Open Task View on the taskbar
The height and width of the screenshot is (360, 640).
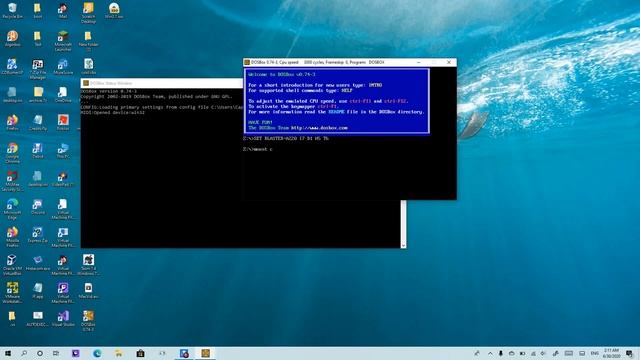pos(56,353)
